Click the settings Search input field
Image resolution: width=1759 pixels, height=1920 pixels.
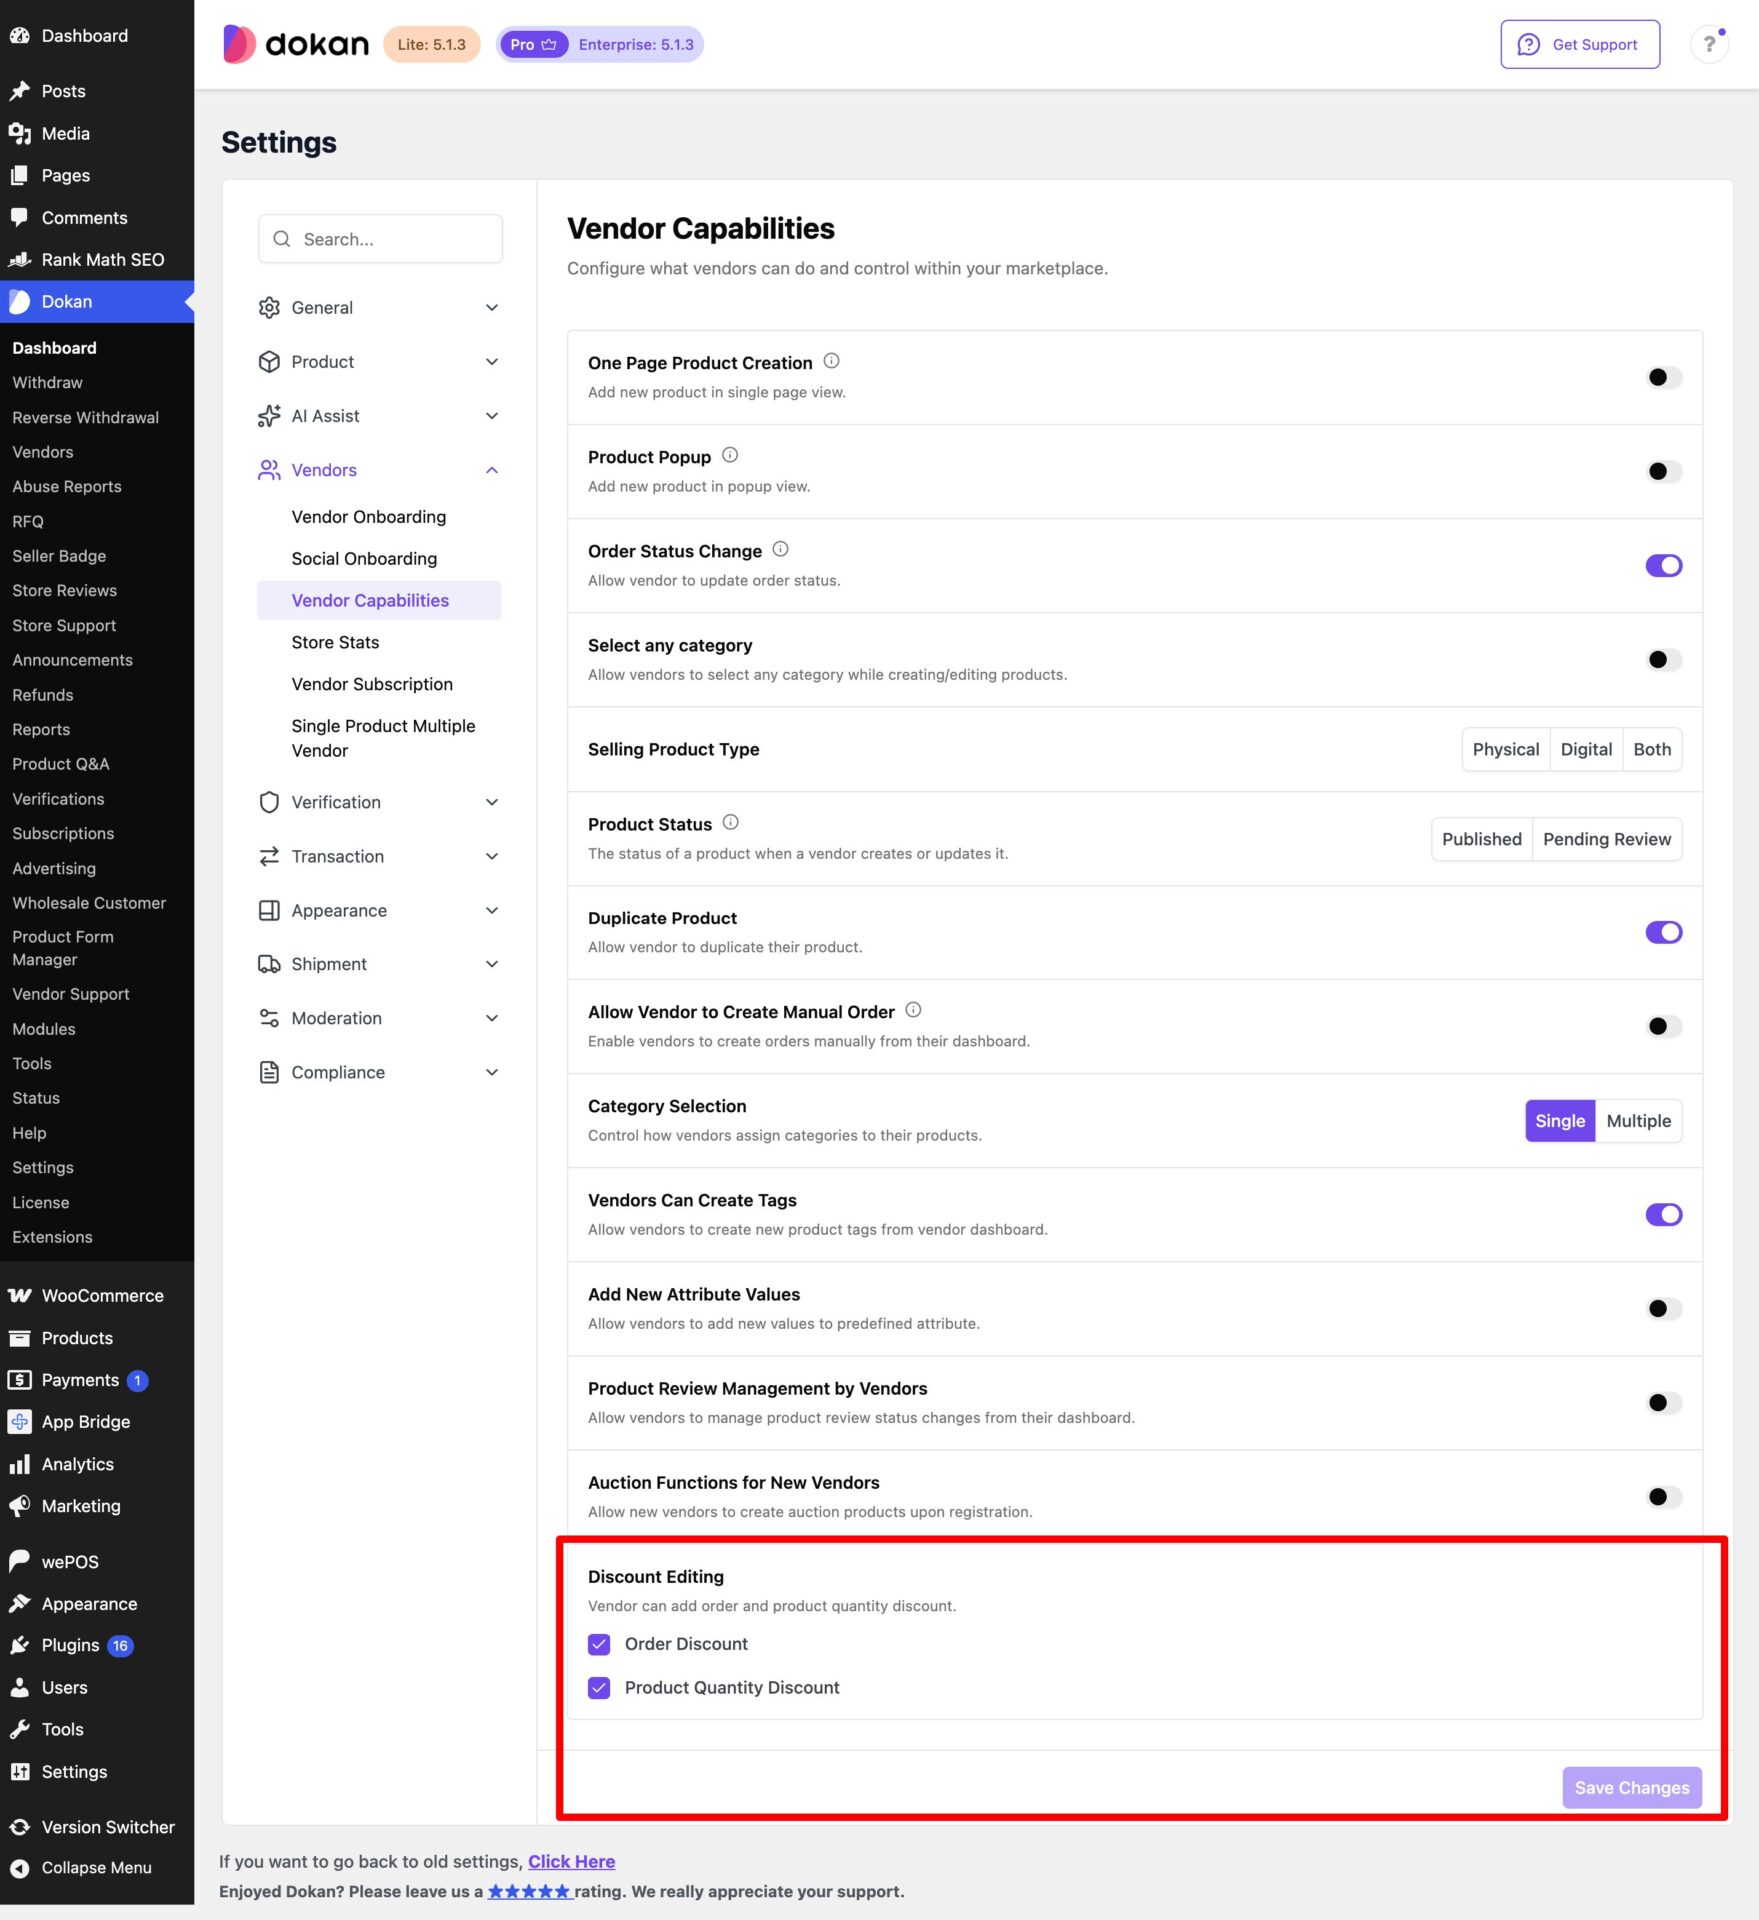[x=380, y=239]
